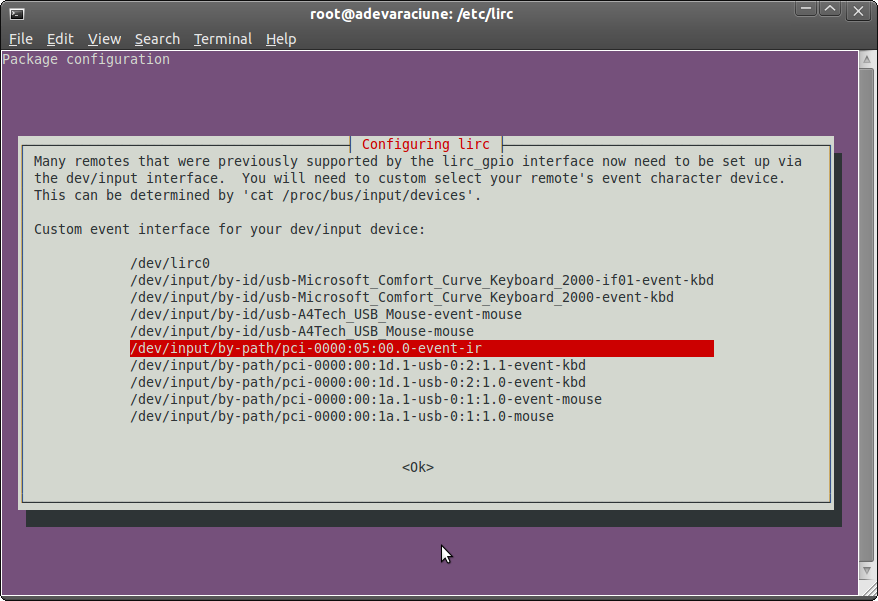Click the terminal window menu icon in title bar
Image resolution: width=878 pixels, height=601 pixels.
(17, 14)
